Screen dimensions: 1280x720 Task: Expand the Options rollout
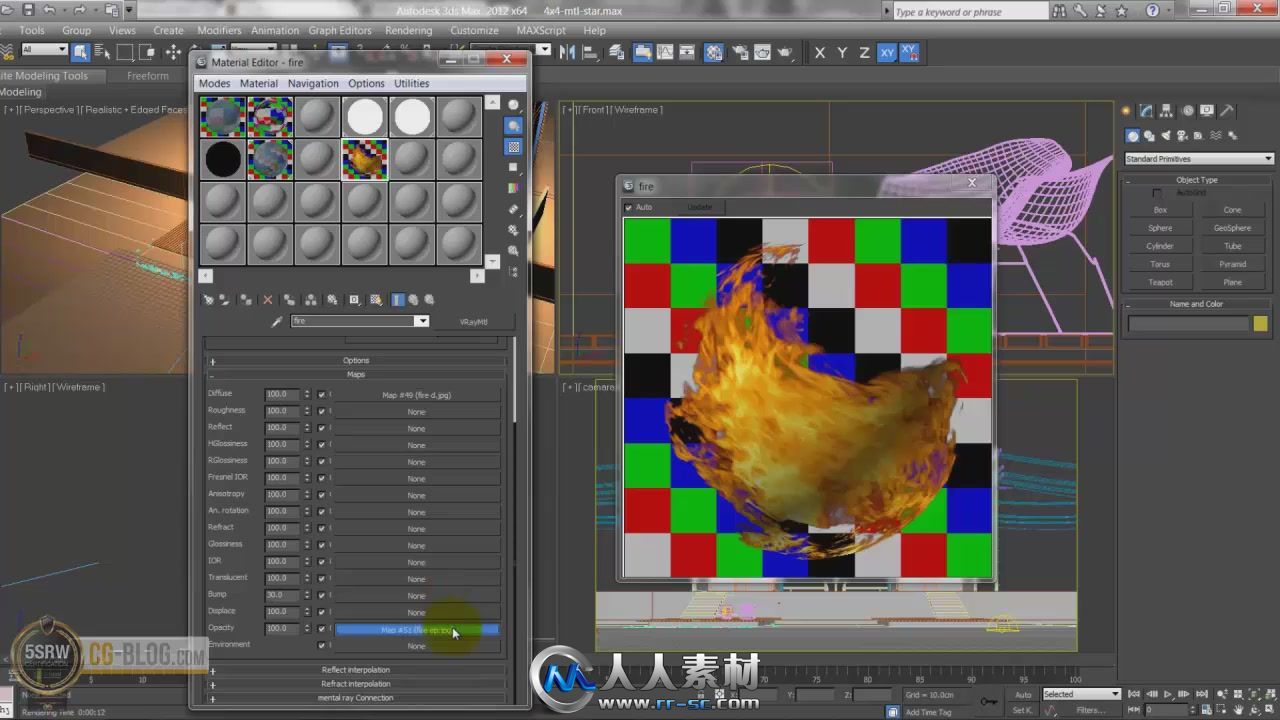(356, 360)
